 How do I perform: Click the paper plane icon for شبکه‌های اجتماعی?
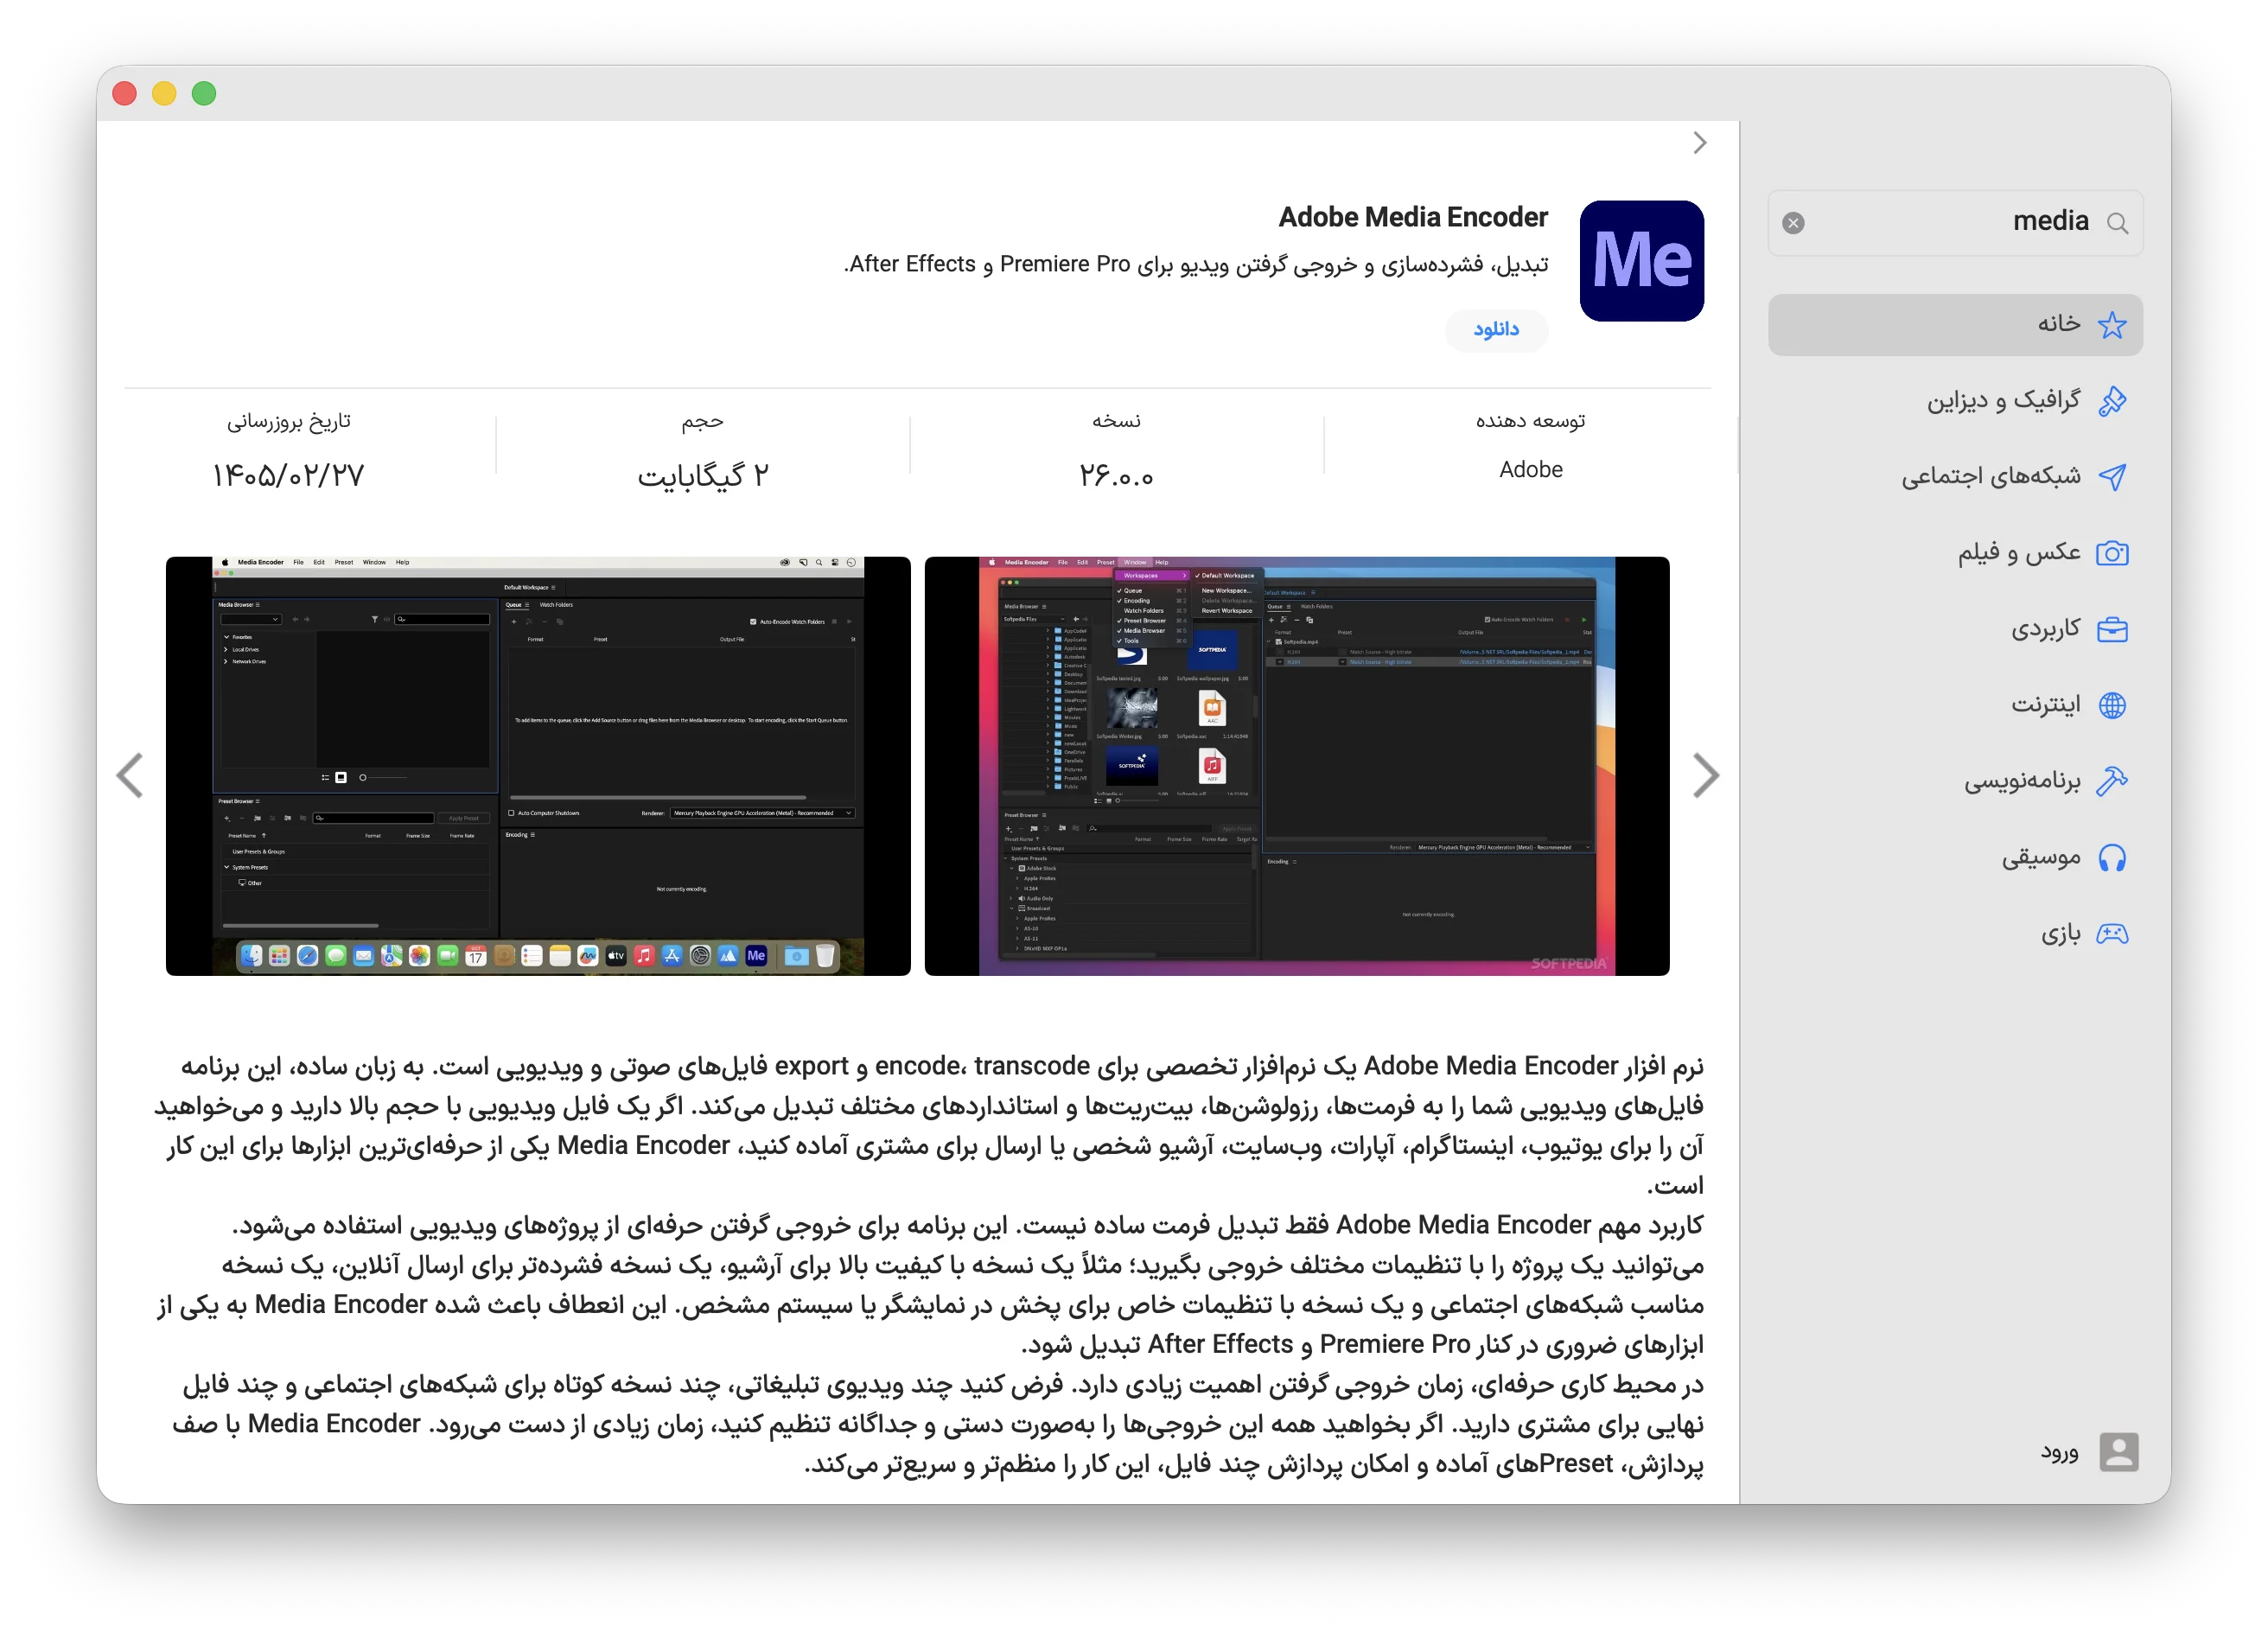click(2112, 477)
